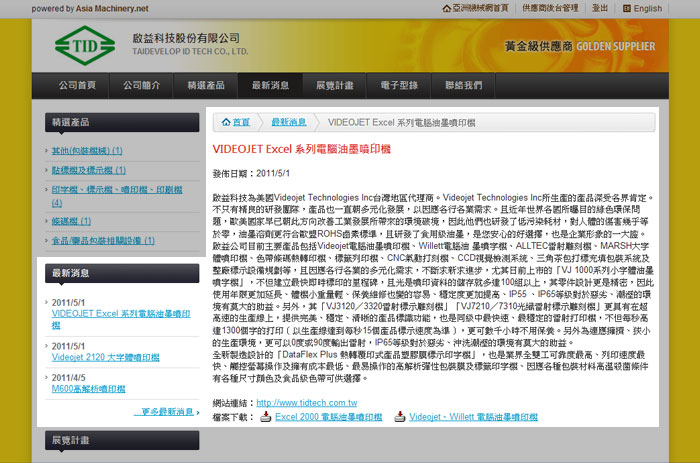Click the 啟益科技股份有限公司 company name
700x463 pixels.
coord(186,38)
